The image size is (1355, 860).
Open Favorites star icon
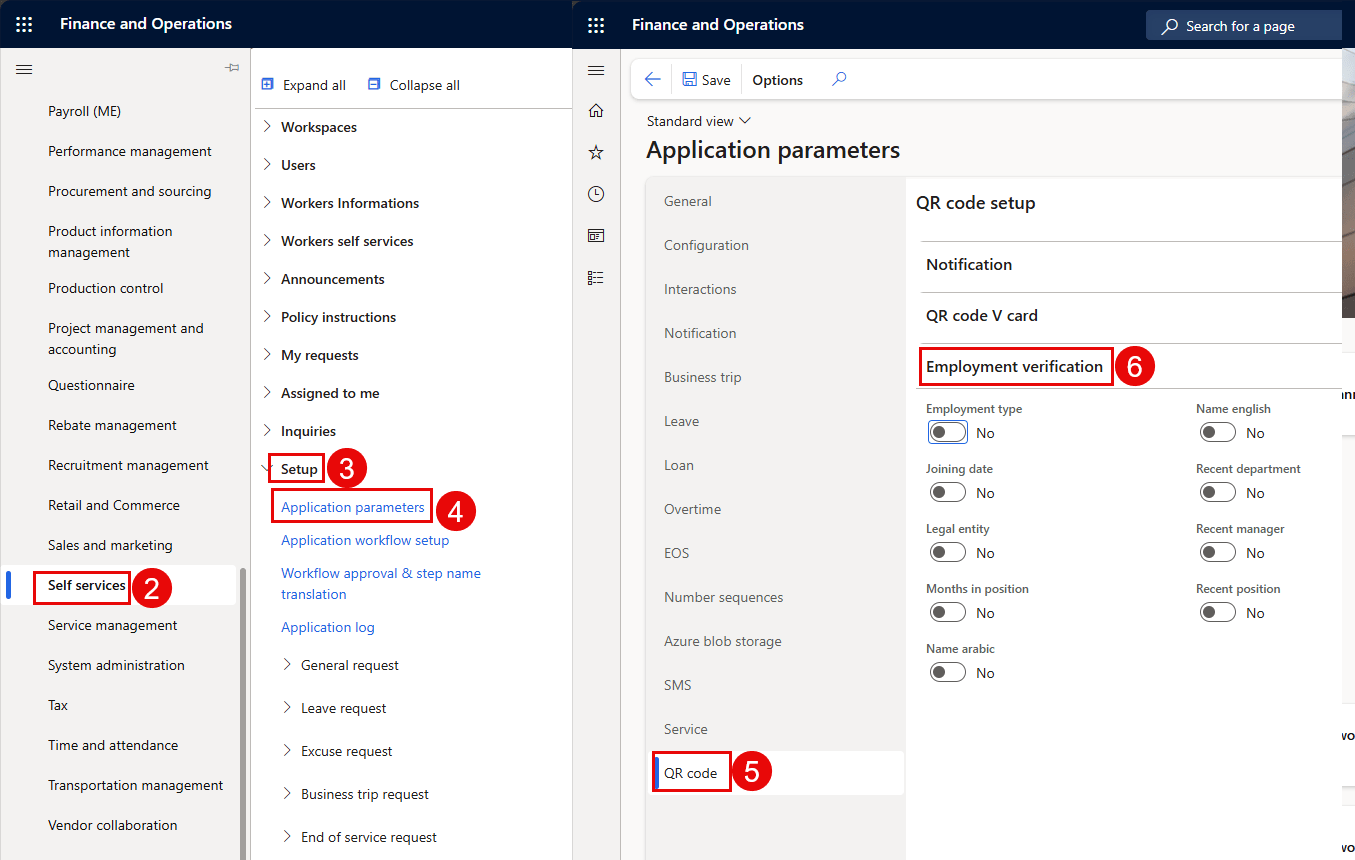[596, 152]
